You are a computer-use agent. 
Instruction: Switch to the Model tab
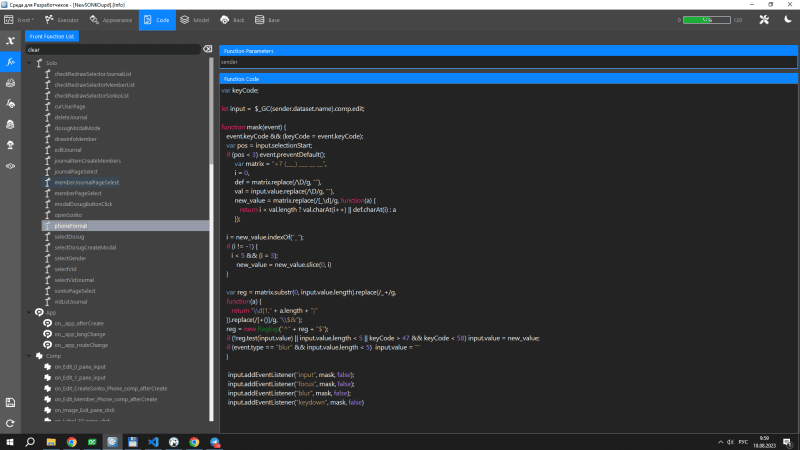tap(196, 19)
